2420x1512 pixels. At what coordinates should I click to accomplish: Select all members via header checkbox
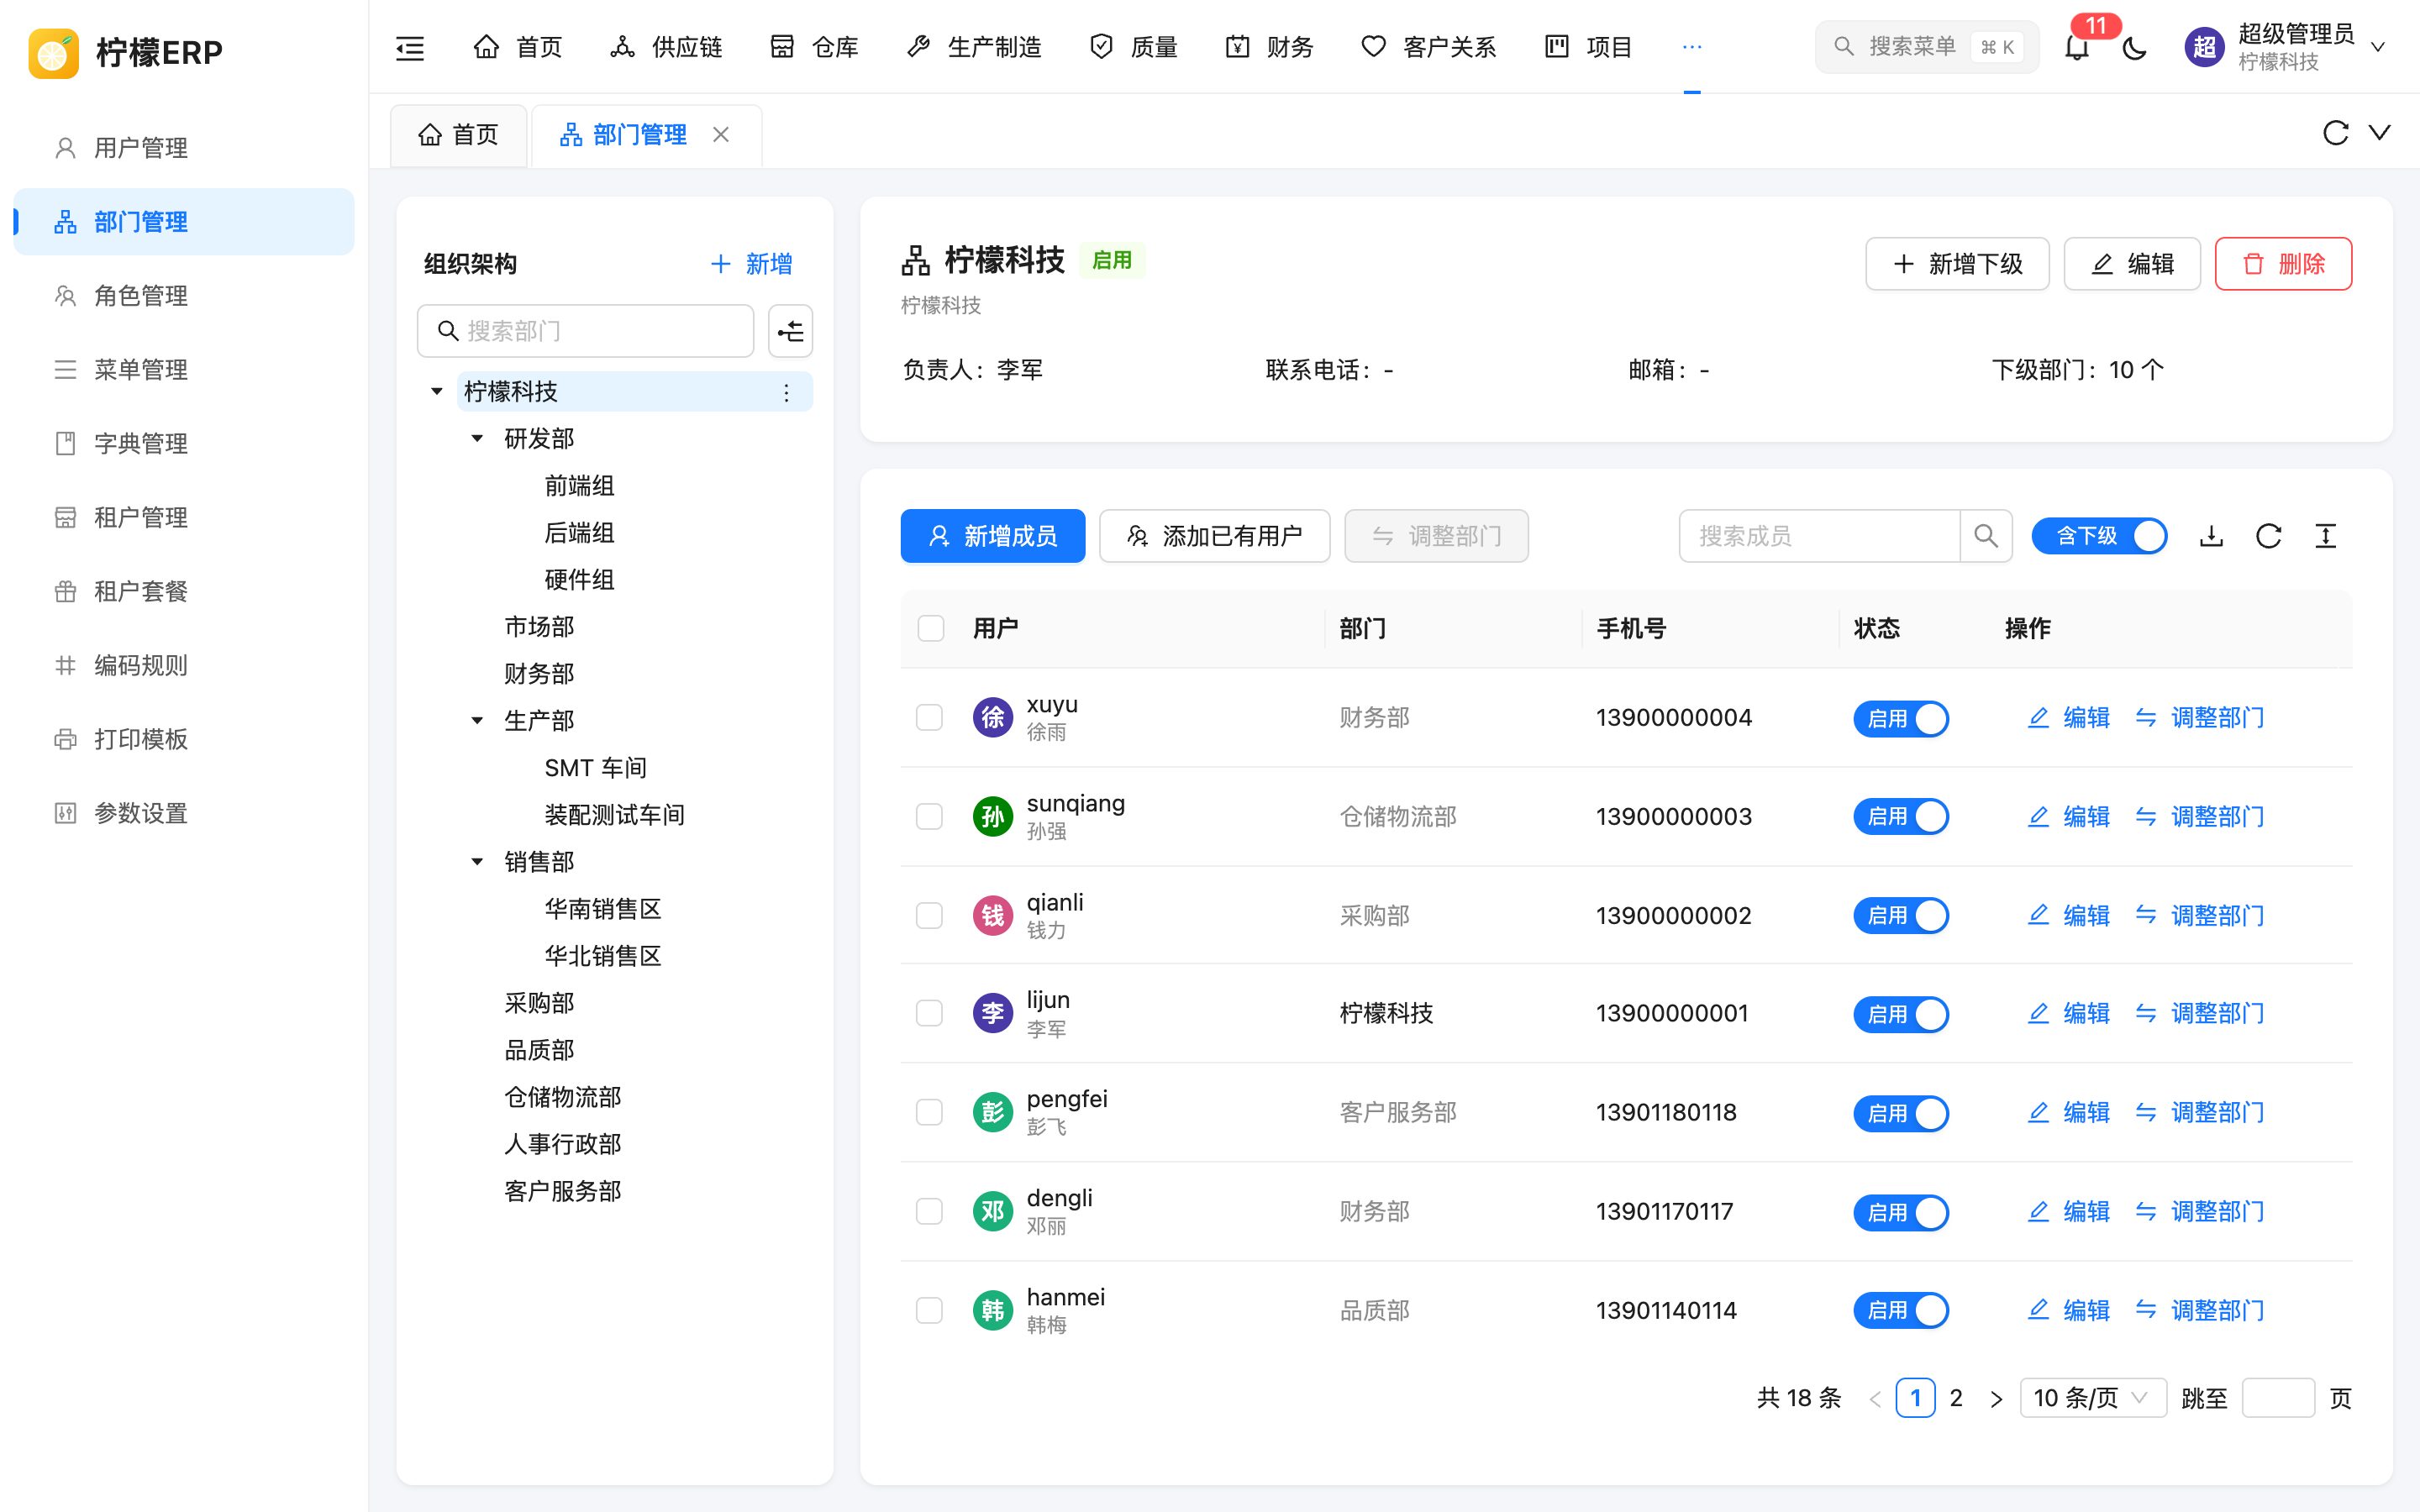(930, 628)
